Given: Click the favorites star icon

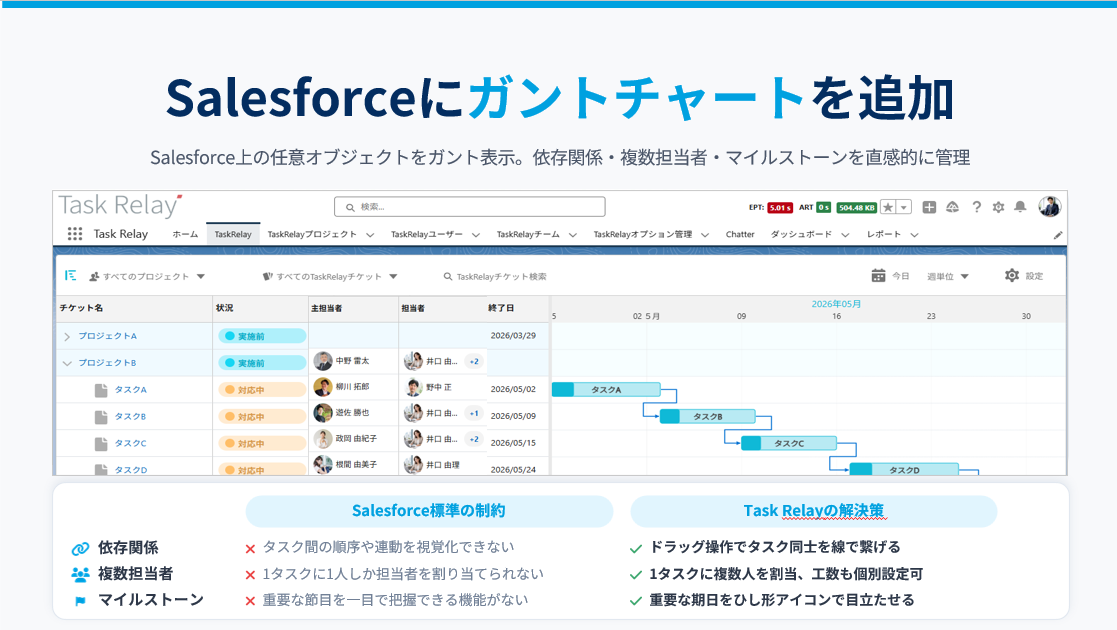Looking at the screenshot, I should coord(888,207).
